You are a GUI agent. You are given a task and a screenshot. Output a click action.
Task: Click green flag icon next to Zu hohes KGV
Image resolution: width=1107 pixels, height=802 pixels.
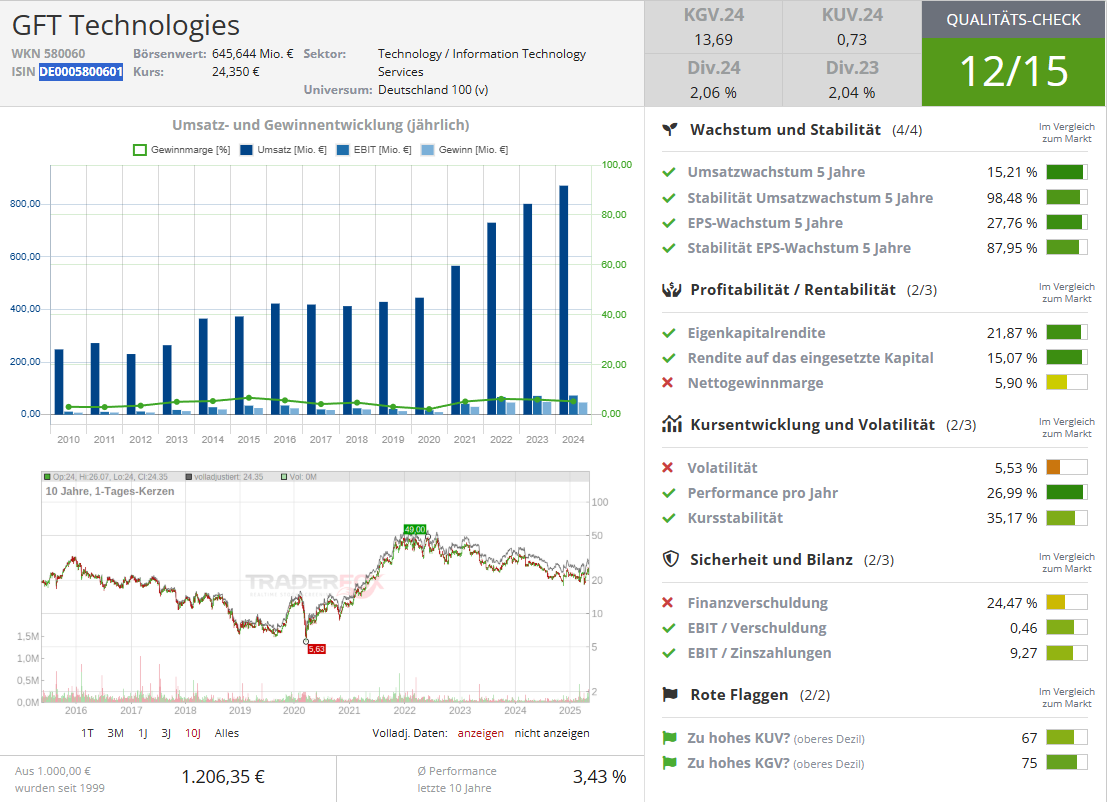(669, 763)
